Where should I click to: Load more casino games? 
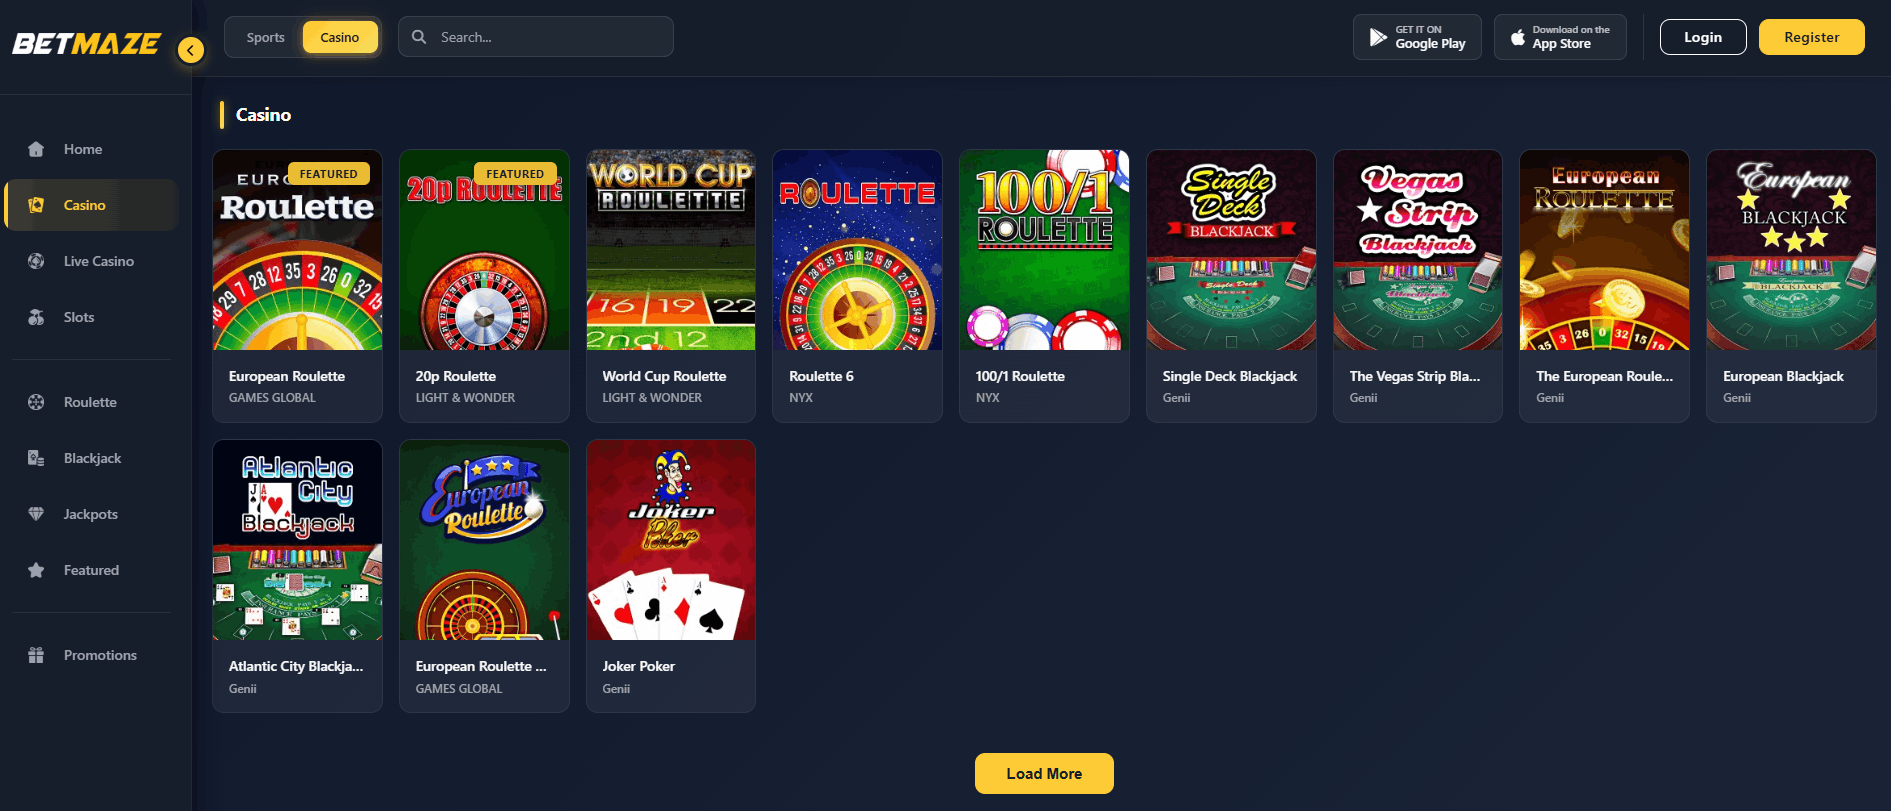[1044, 774]
